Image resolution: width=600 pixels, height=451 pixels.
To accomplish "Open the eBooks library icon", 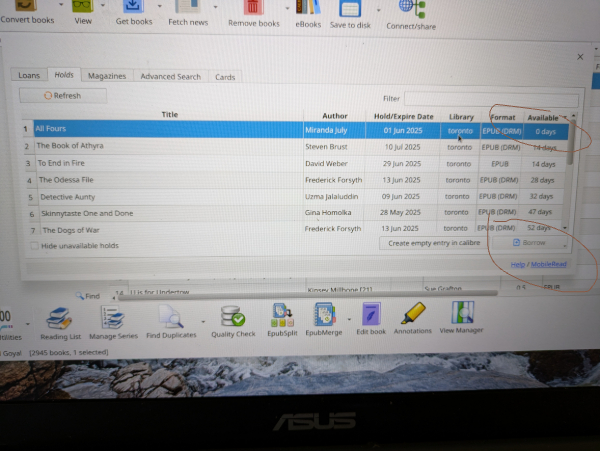I will [308, 8].
